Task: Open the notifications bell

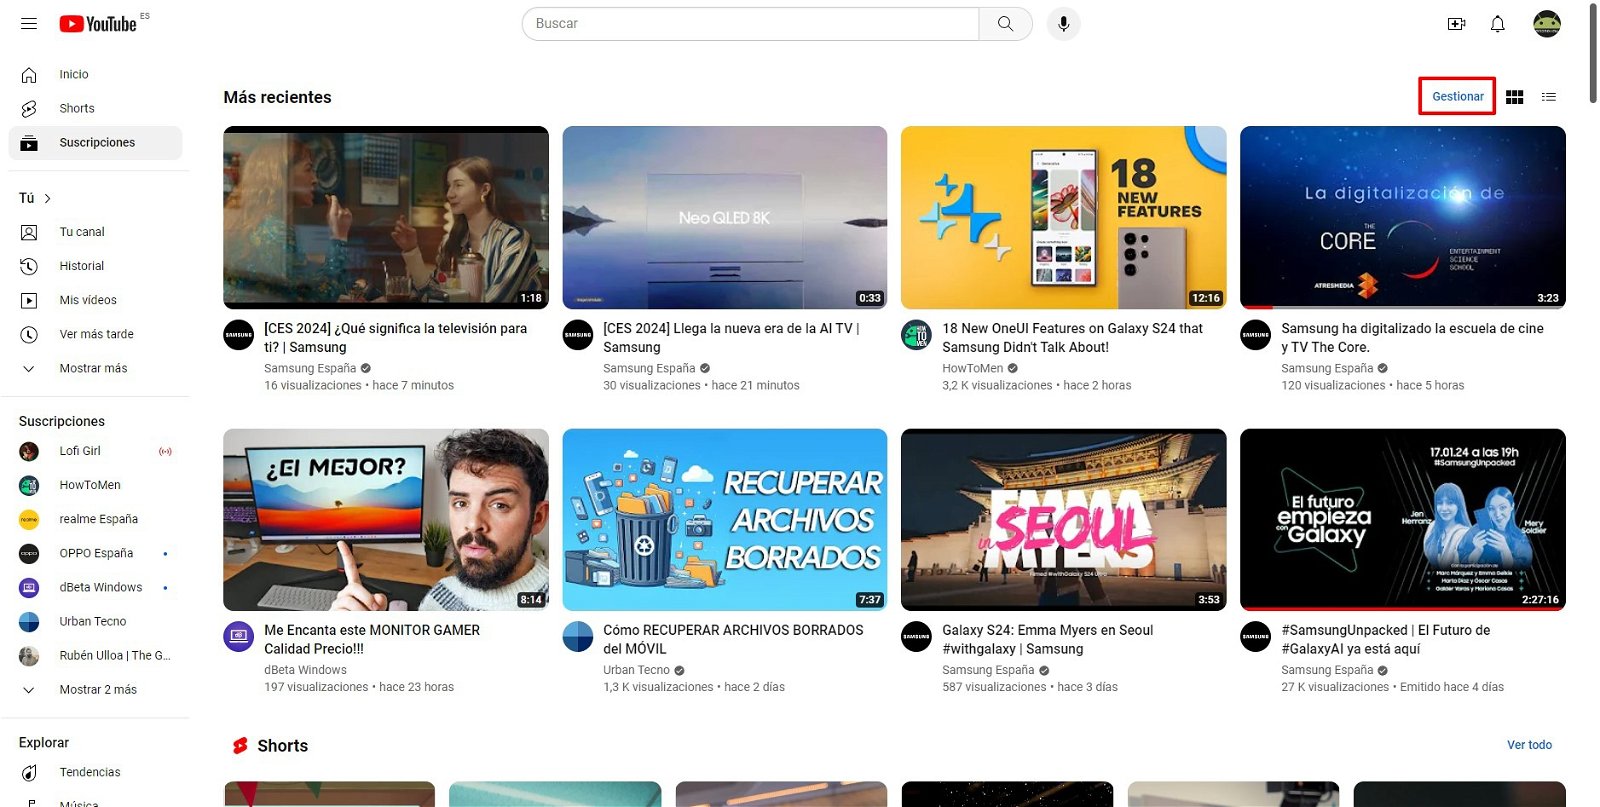Action: [1498, 24]
